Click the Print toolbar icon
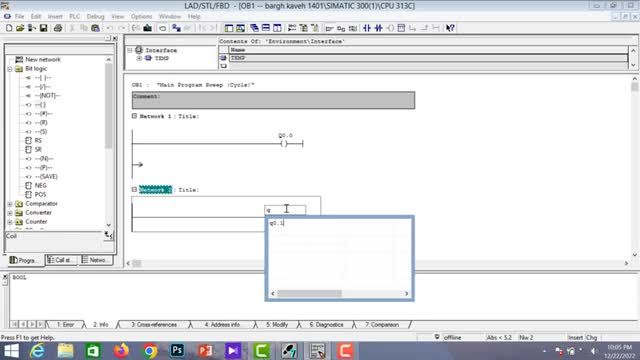This screenshot has width=640, height=360. pos(58,28)
